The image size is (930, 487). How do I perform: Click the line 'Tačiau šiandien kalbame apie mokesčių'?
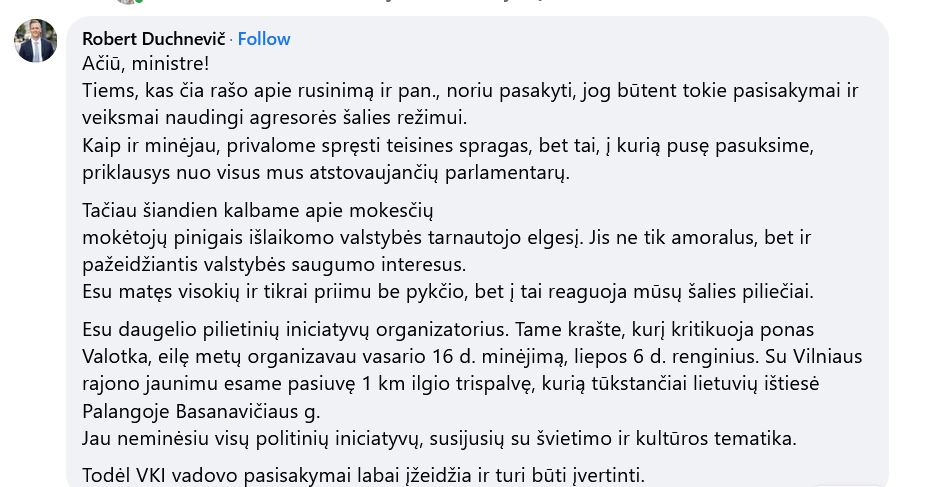click(258, 211)
